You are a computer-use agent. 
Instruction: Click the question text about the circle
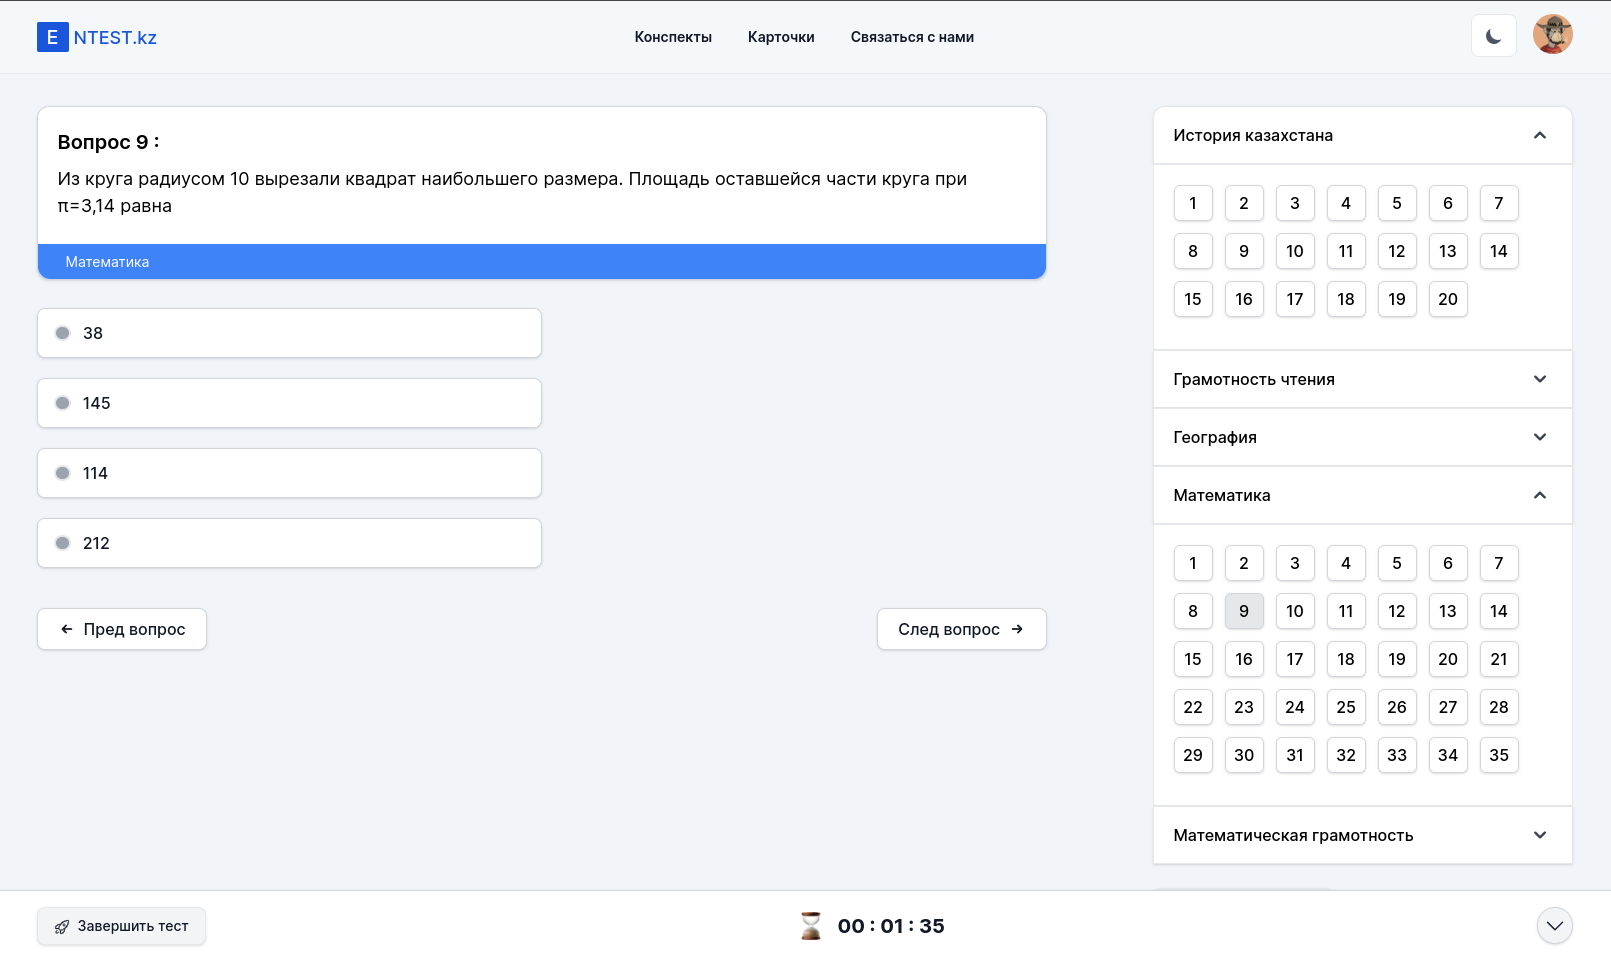(x=512, y=192)
